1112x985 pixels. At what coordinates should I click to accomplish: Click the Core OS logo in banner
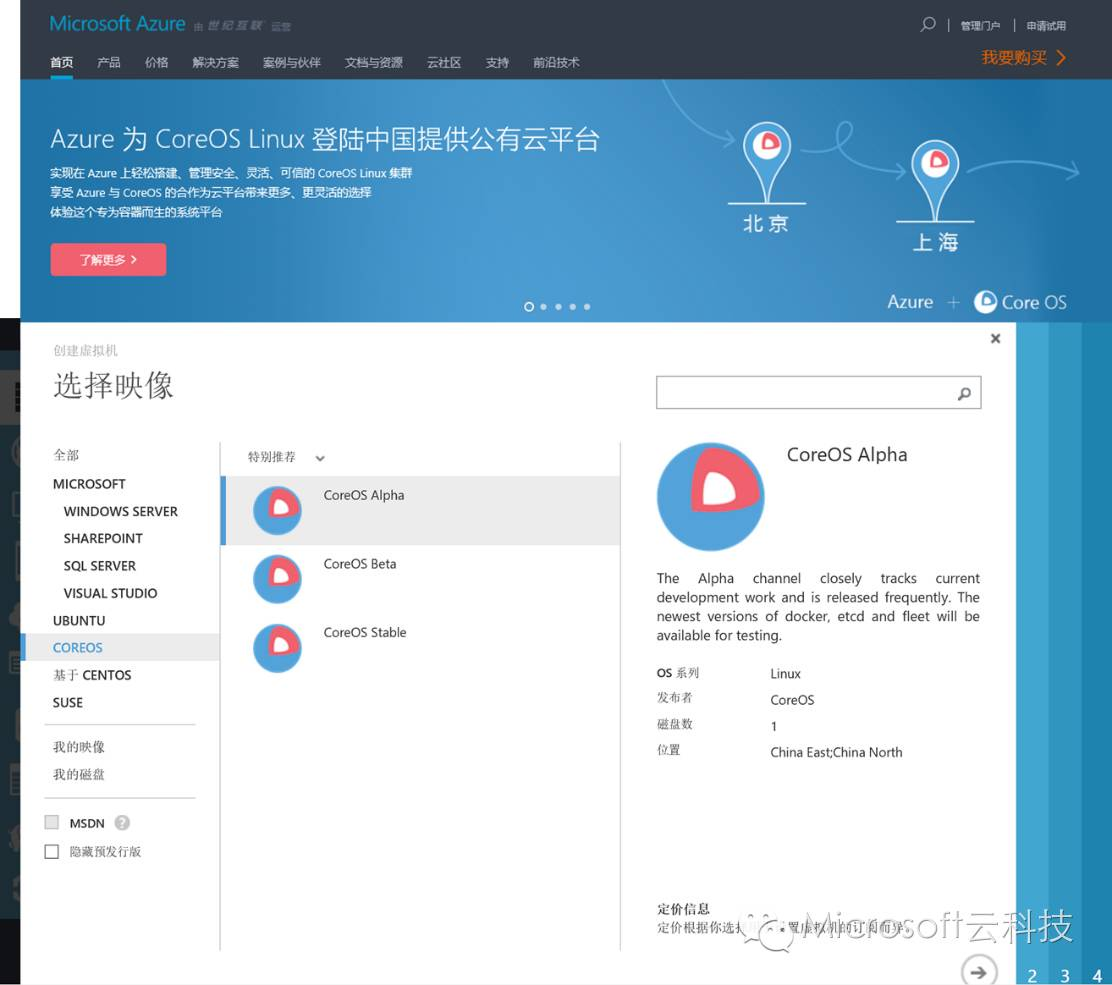point(1019,302)
